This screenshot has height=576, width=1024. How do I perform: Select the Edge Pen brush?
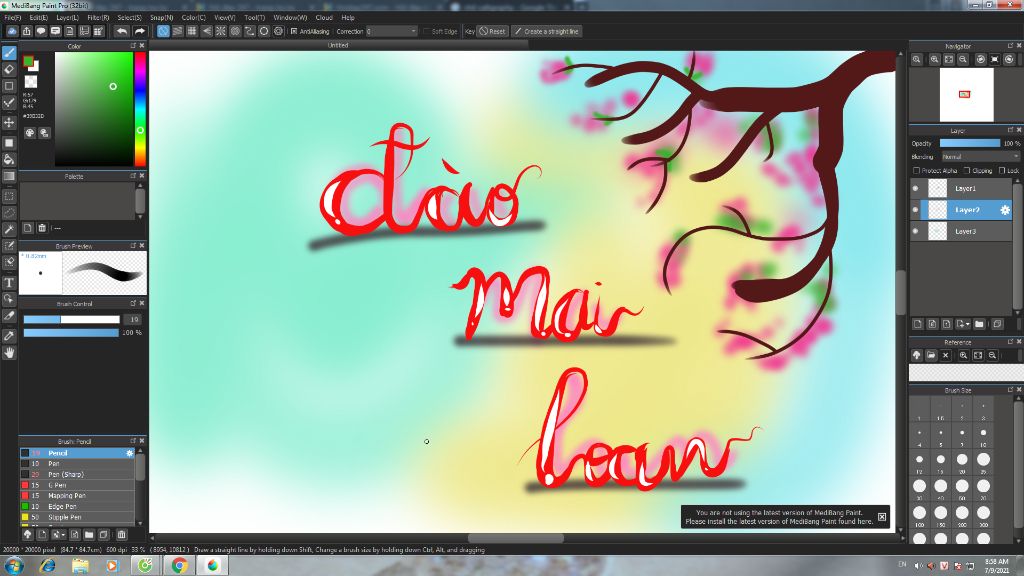coord(77,506)
